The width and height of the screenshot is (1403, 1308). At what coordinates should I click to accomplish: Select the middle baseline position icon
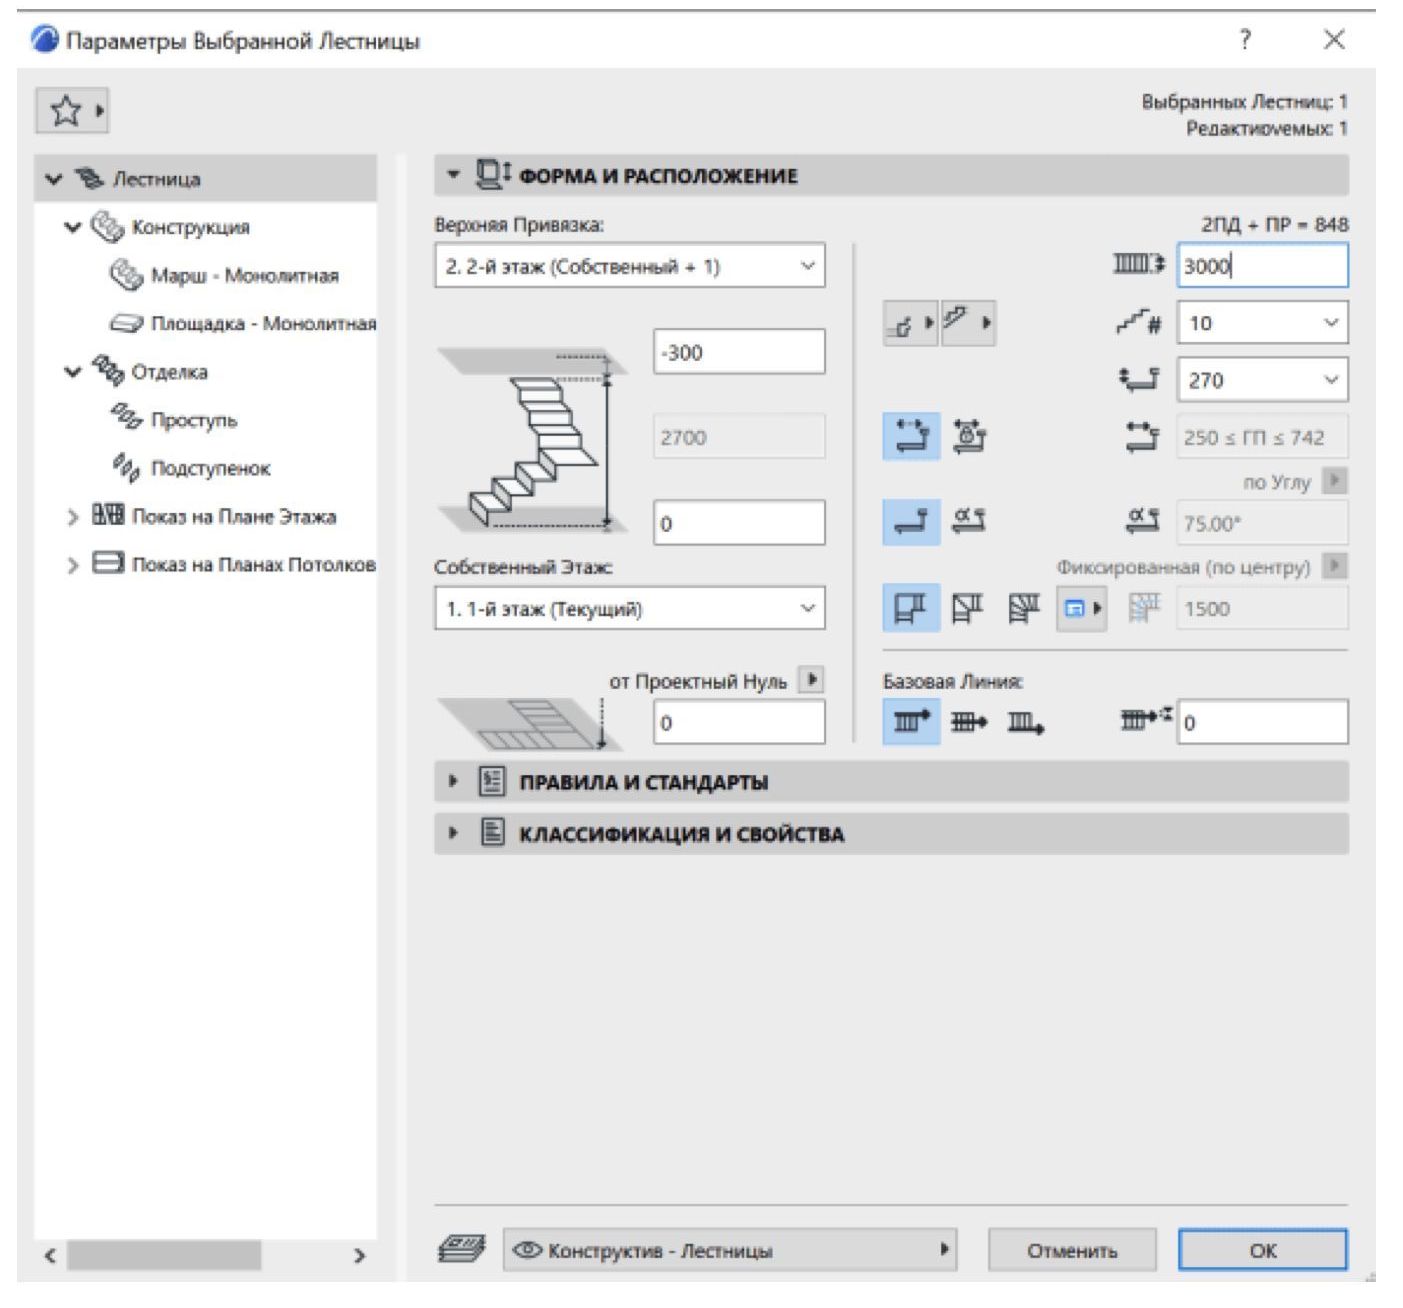click(968, 722)
